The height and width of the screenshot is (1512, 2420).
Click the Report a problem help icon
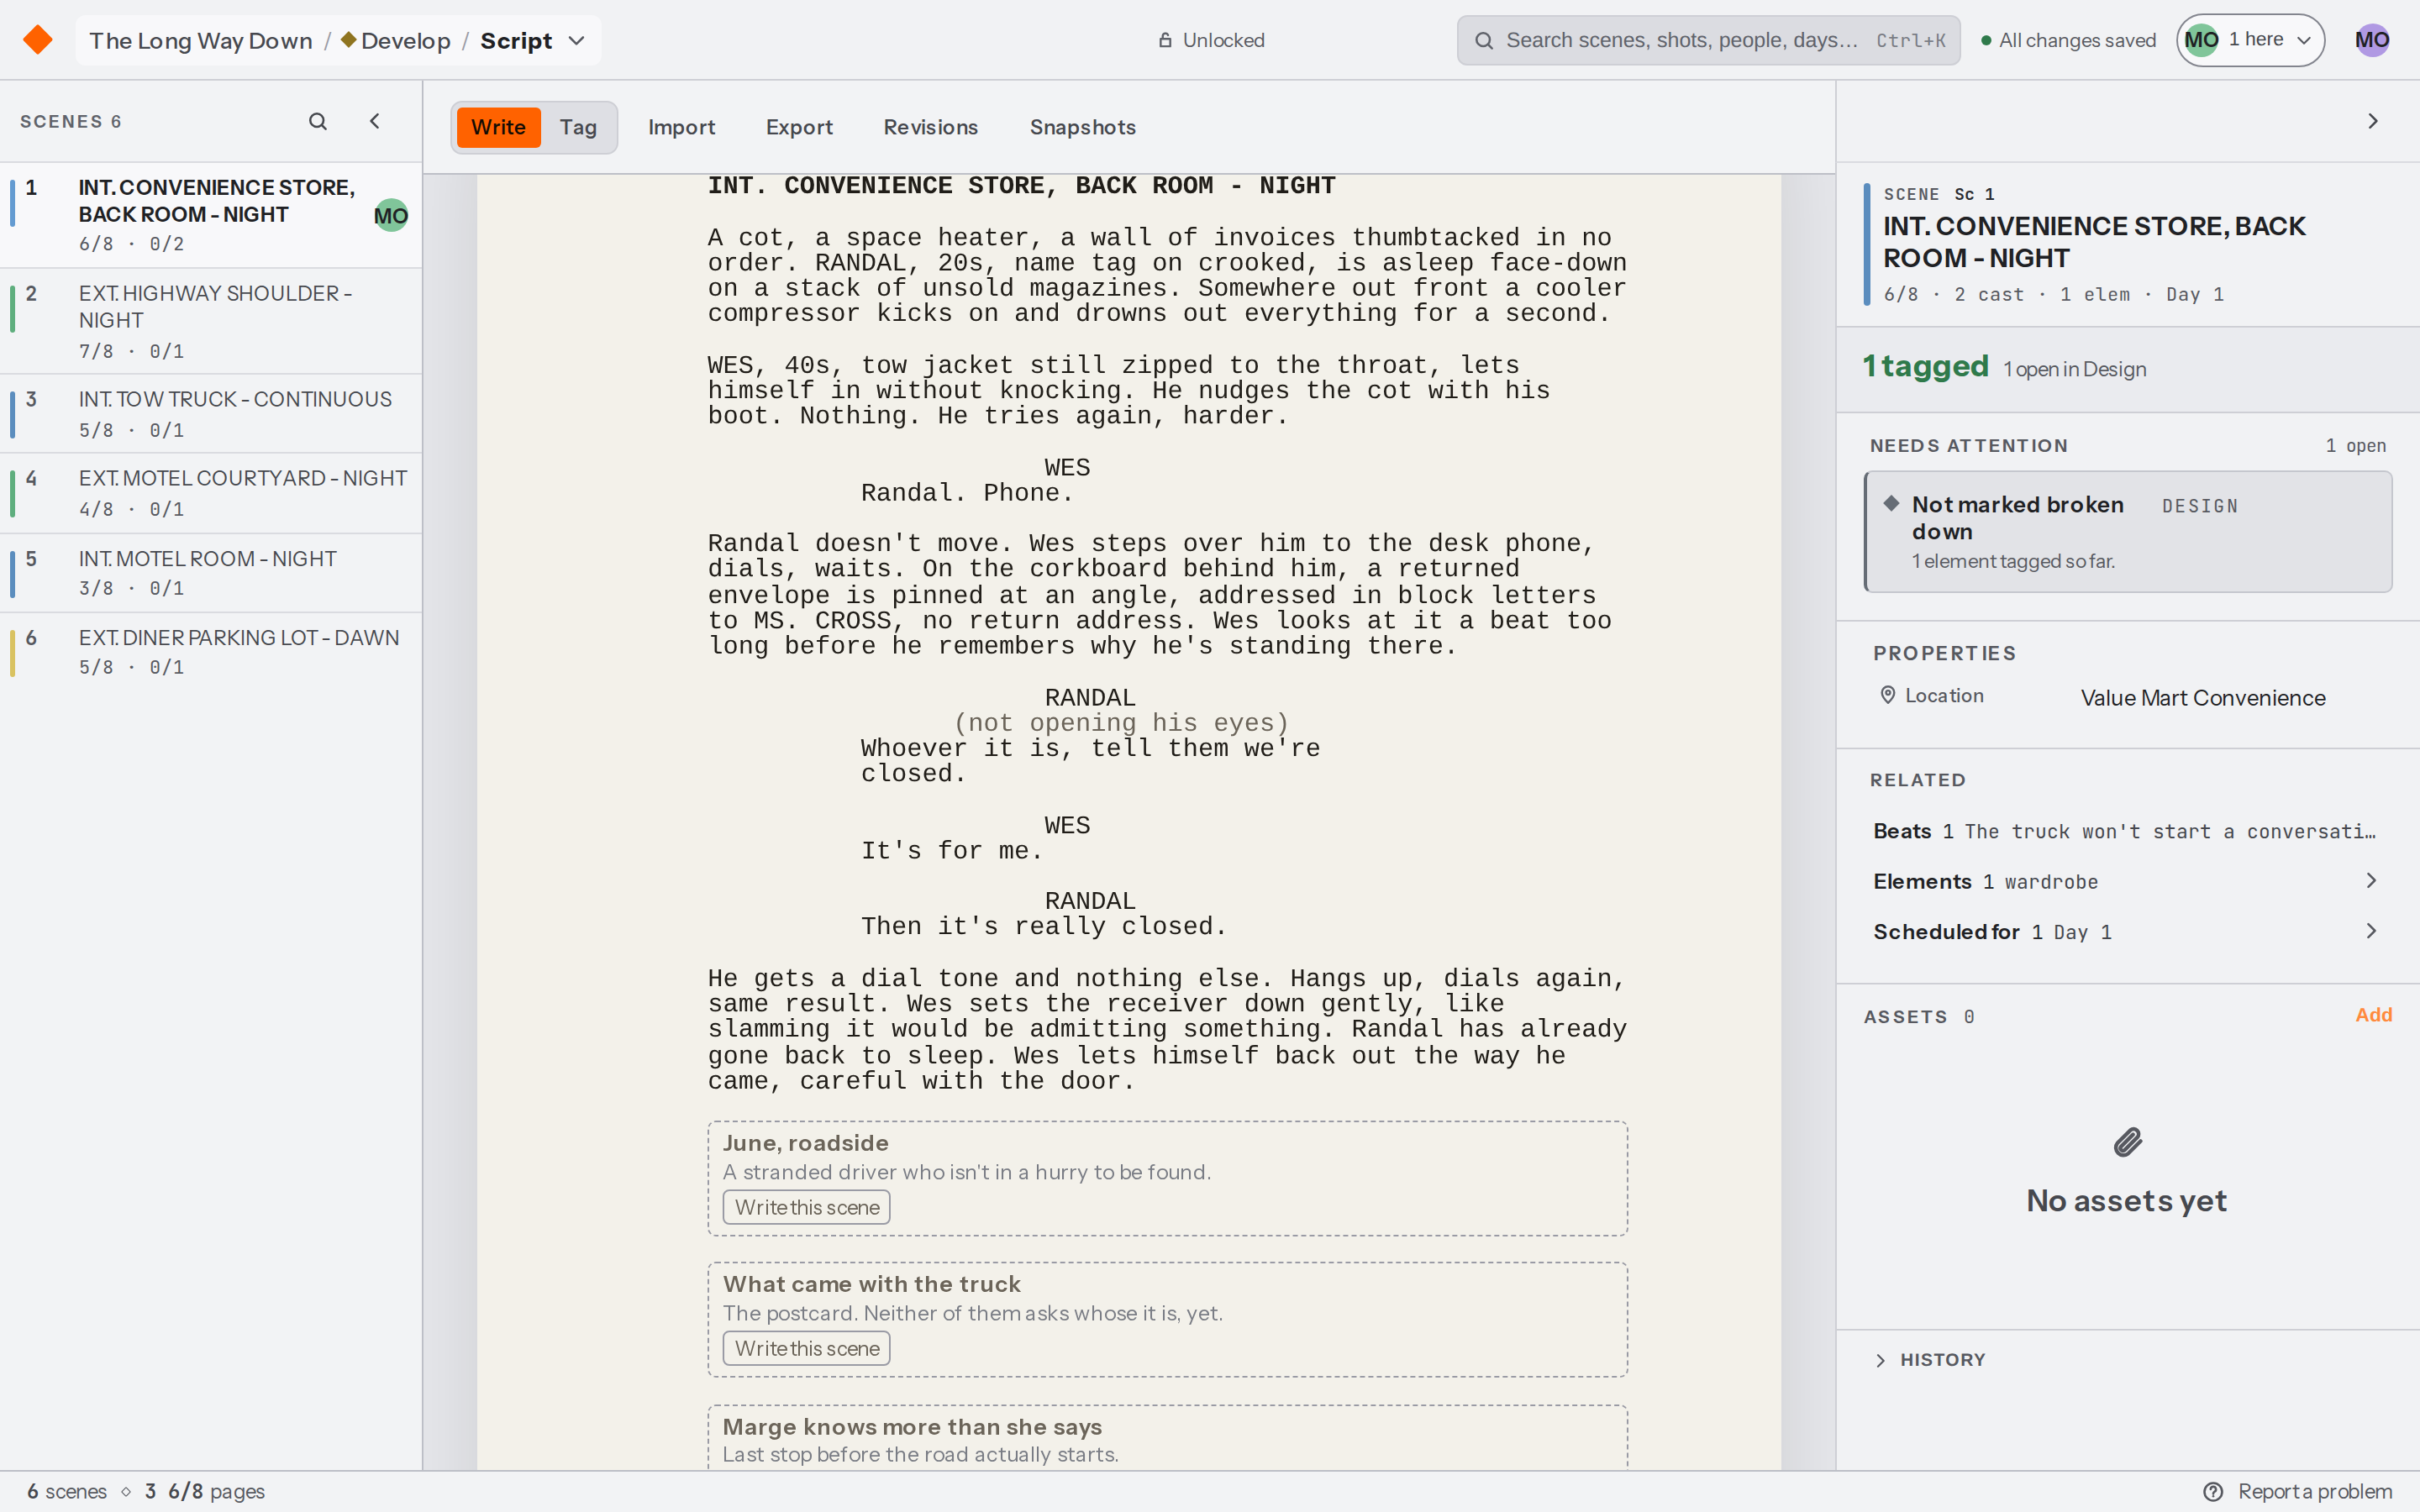pyautogui.click(x=2213, y=1491)
